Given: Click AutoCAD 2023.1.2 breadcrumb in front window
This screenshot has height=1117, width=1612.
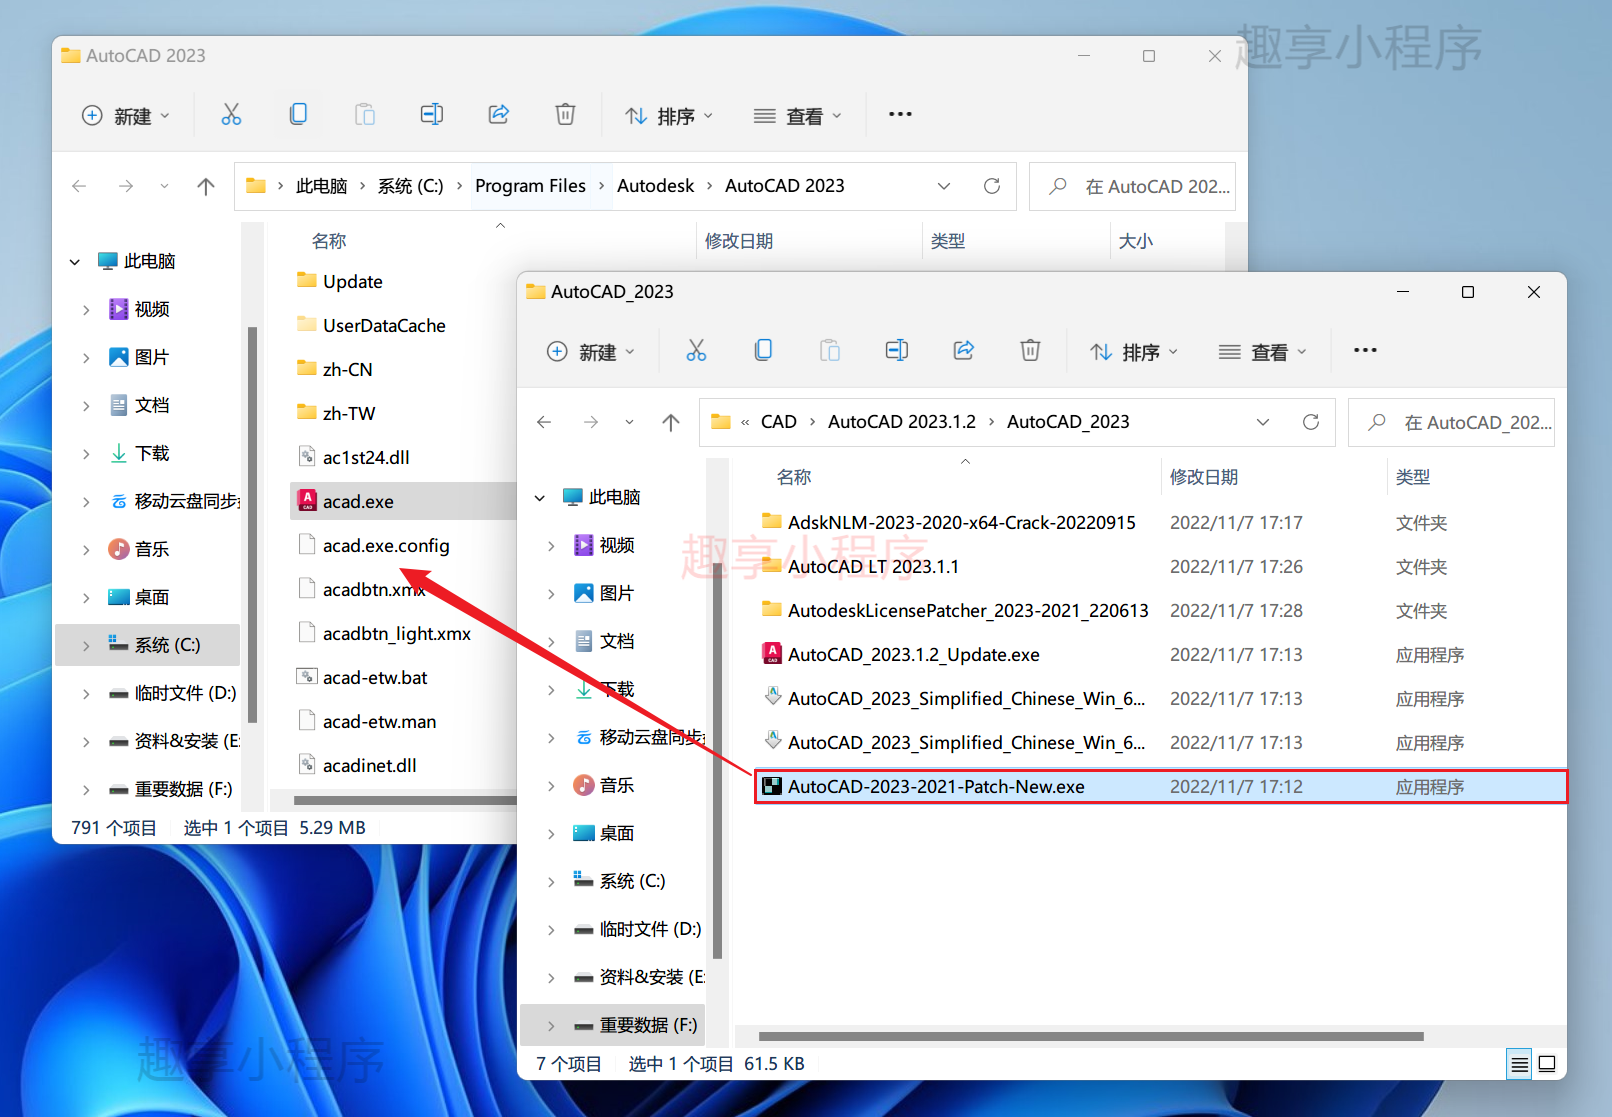Looking at the screenshot, I should click(x=901, y=422).
